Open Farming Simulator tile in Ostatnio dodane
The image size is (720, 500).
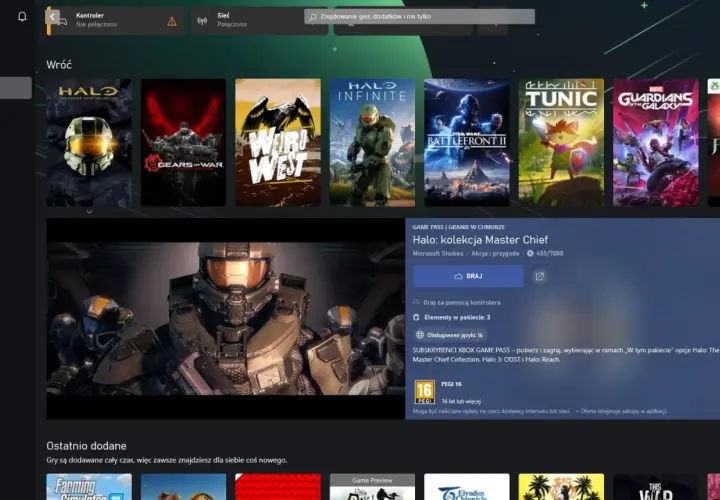[x=89, y=487]
